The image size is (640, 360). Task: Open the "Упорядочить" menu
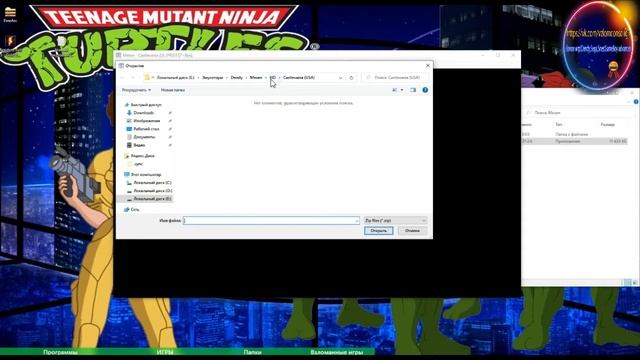click(x=136, y=90)
